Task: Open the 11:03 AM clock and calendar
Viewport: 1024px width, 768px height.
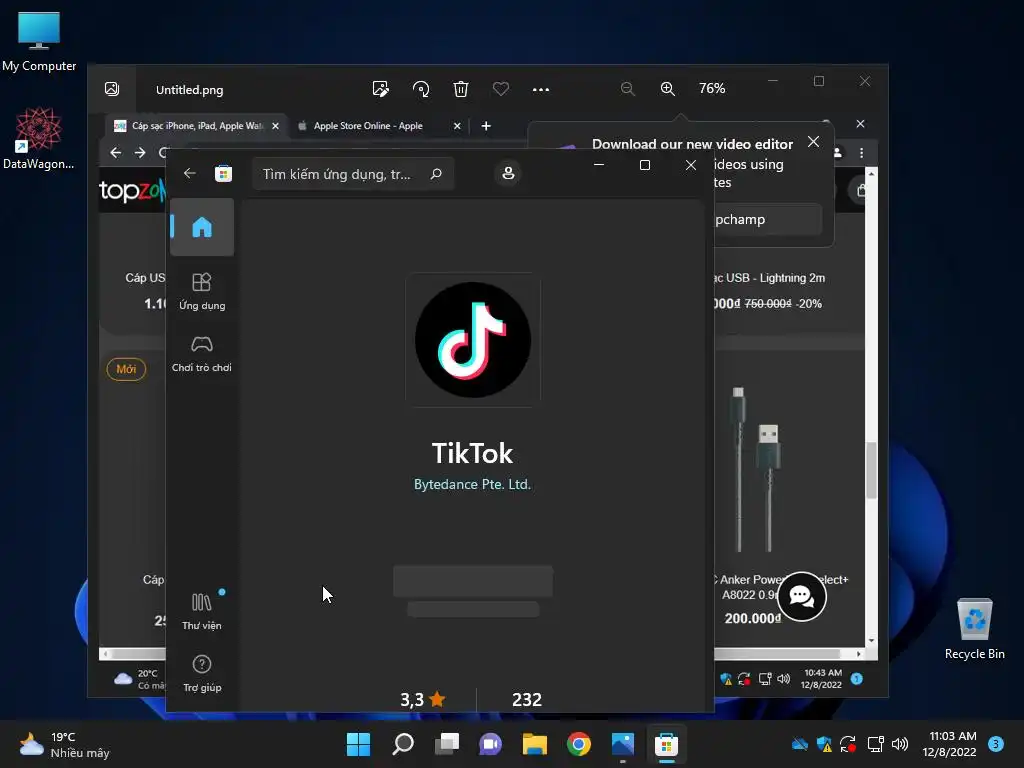Action: coord(950,744)
